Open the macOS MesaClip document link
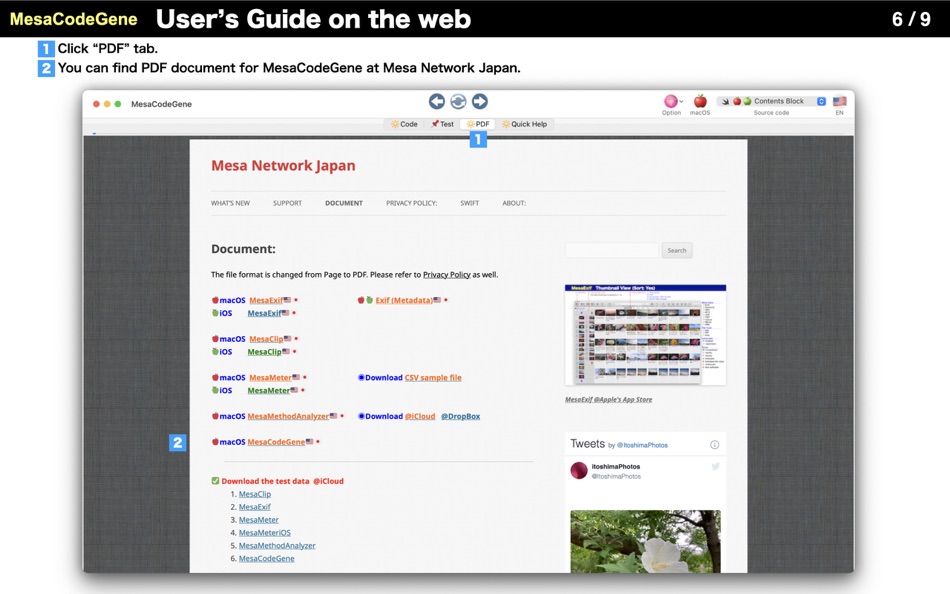 (x=266, y=339)
